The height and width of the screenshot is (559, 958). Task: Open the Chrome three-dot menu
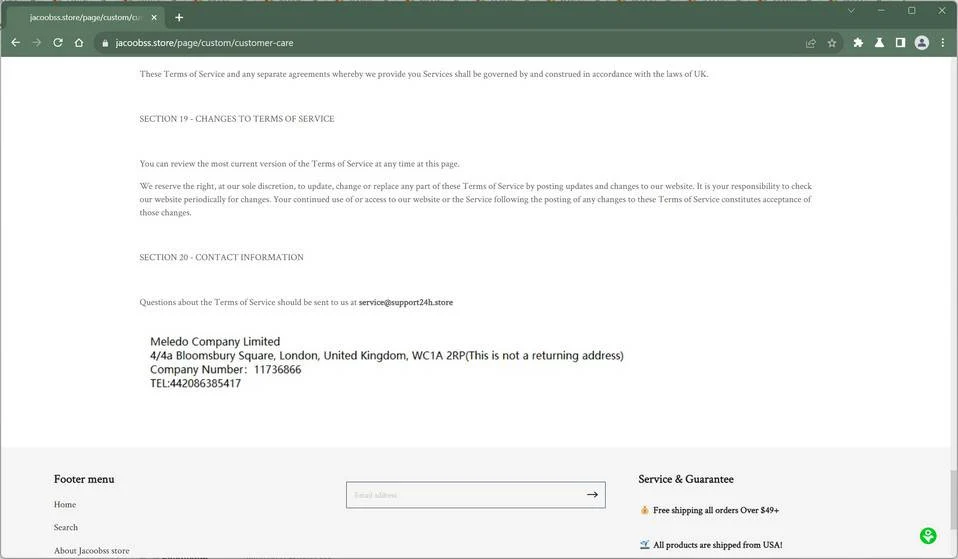click(x=943, y=43)
